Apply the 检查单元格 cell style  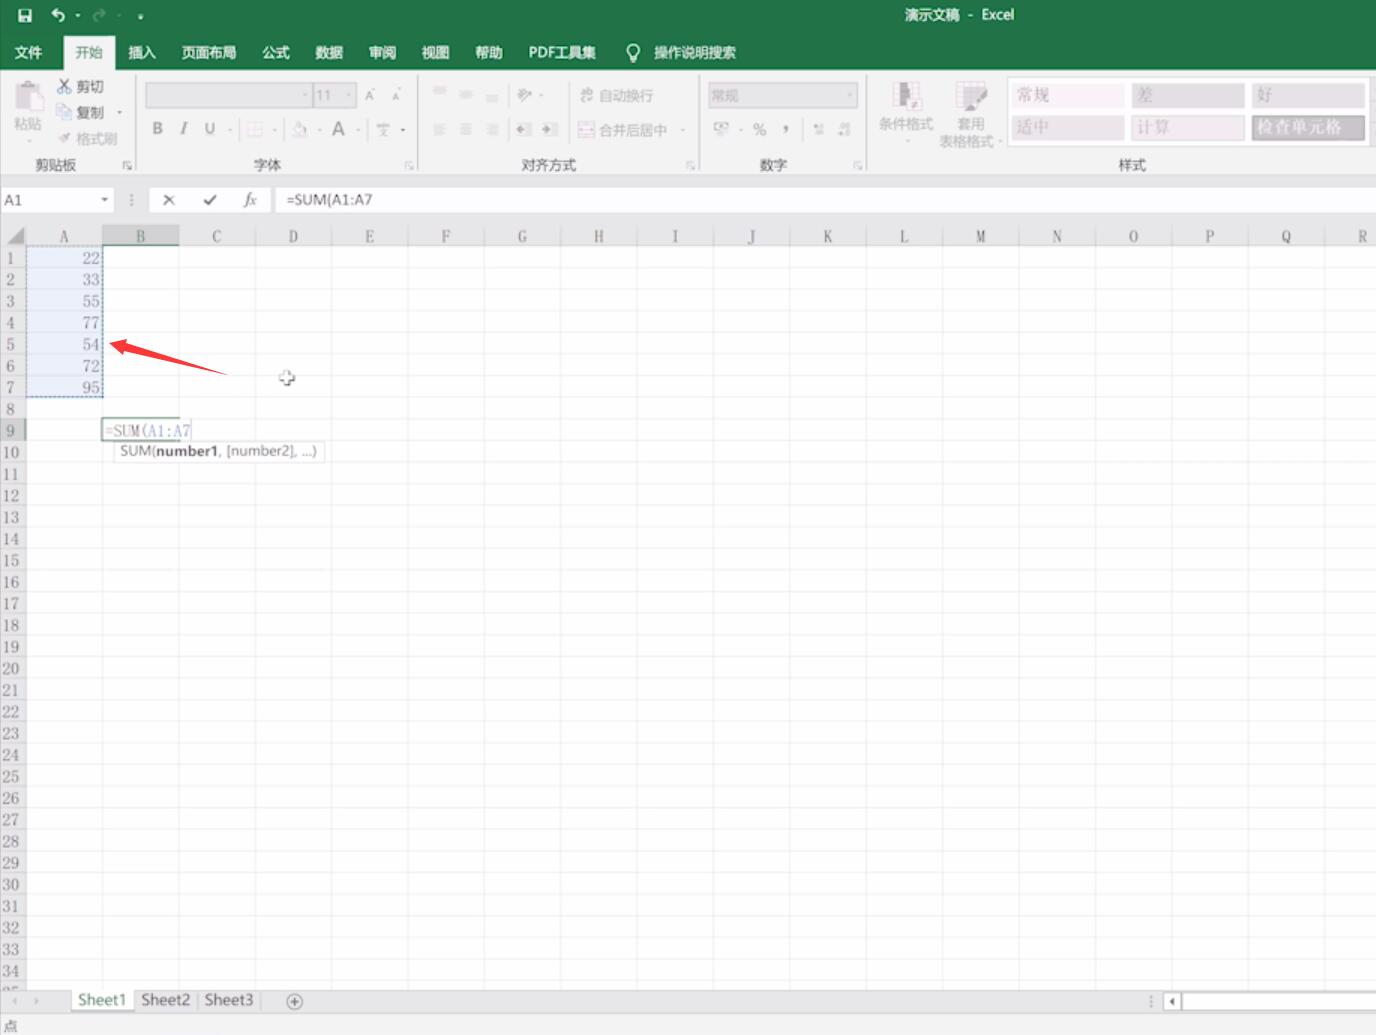tap(1308, 127)
